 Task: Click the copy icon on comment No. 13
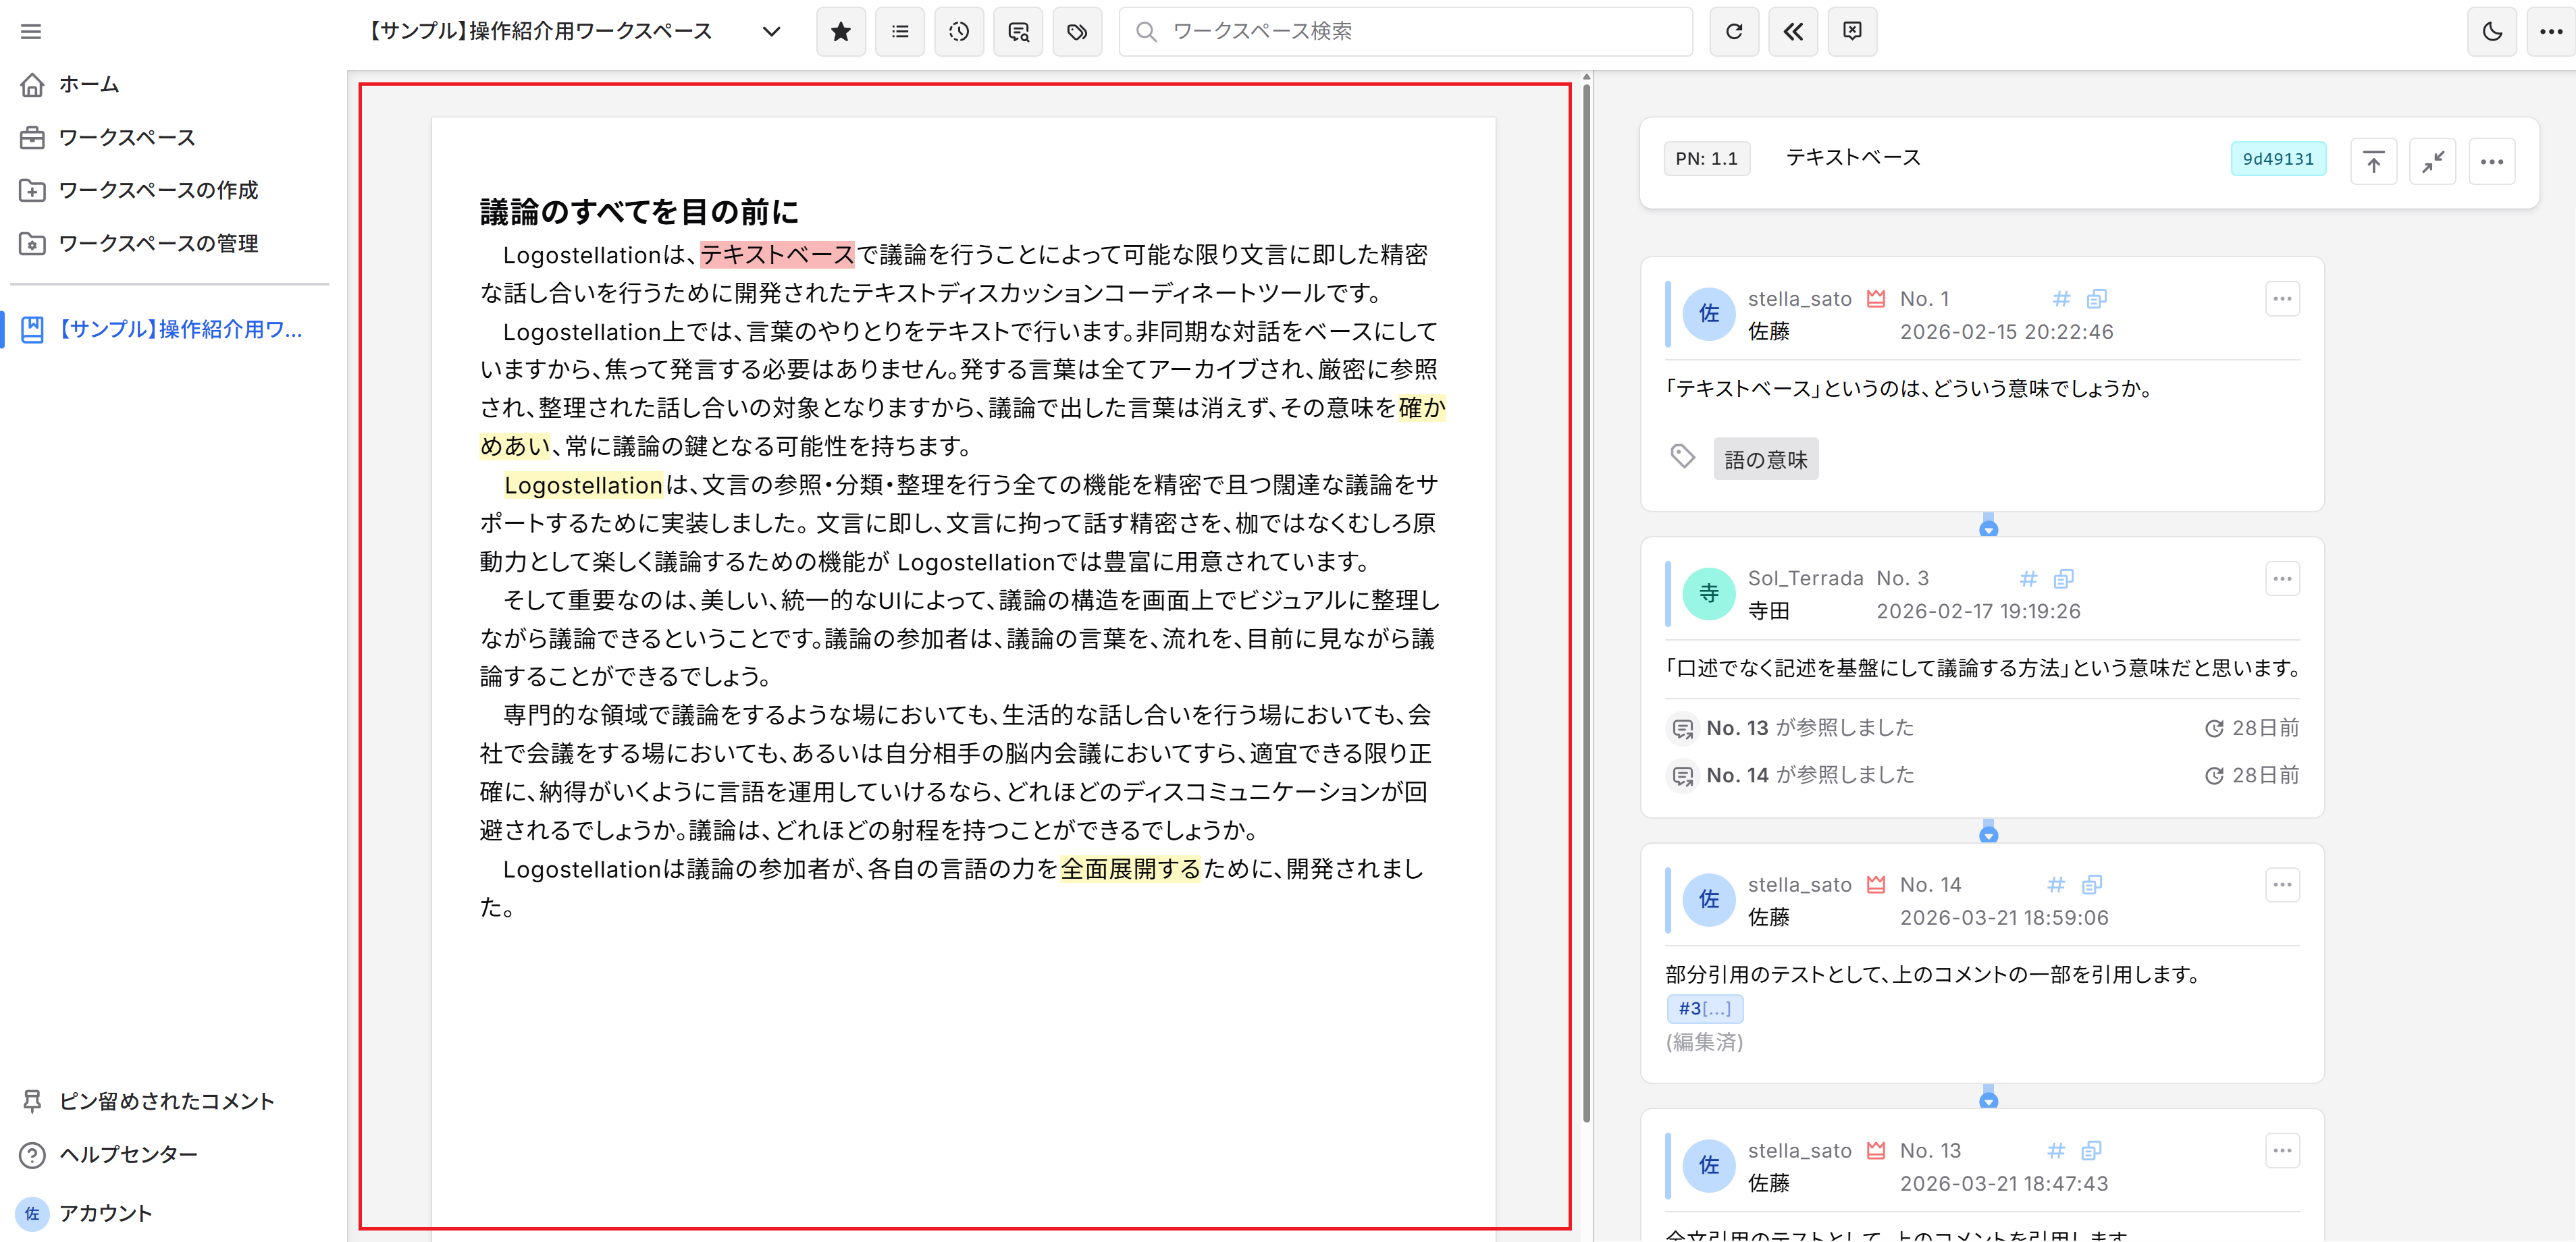click(2091, 1151)
